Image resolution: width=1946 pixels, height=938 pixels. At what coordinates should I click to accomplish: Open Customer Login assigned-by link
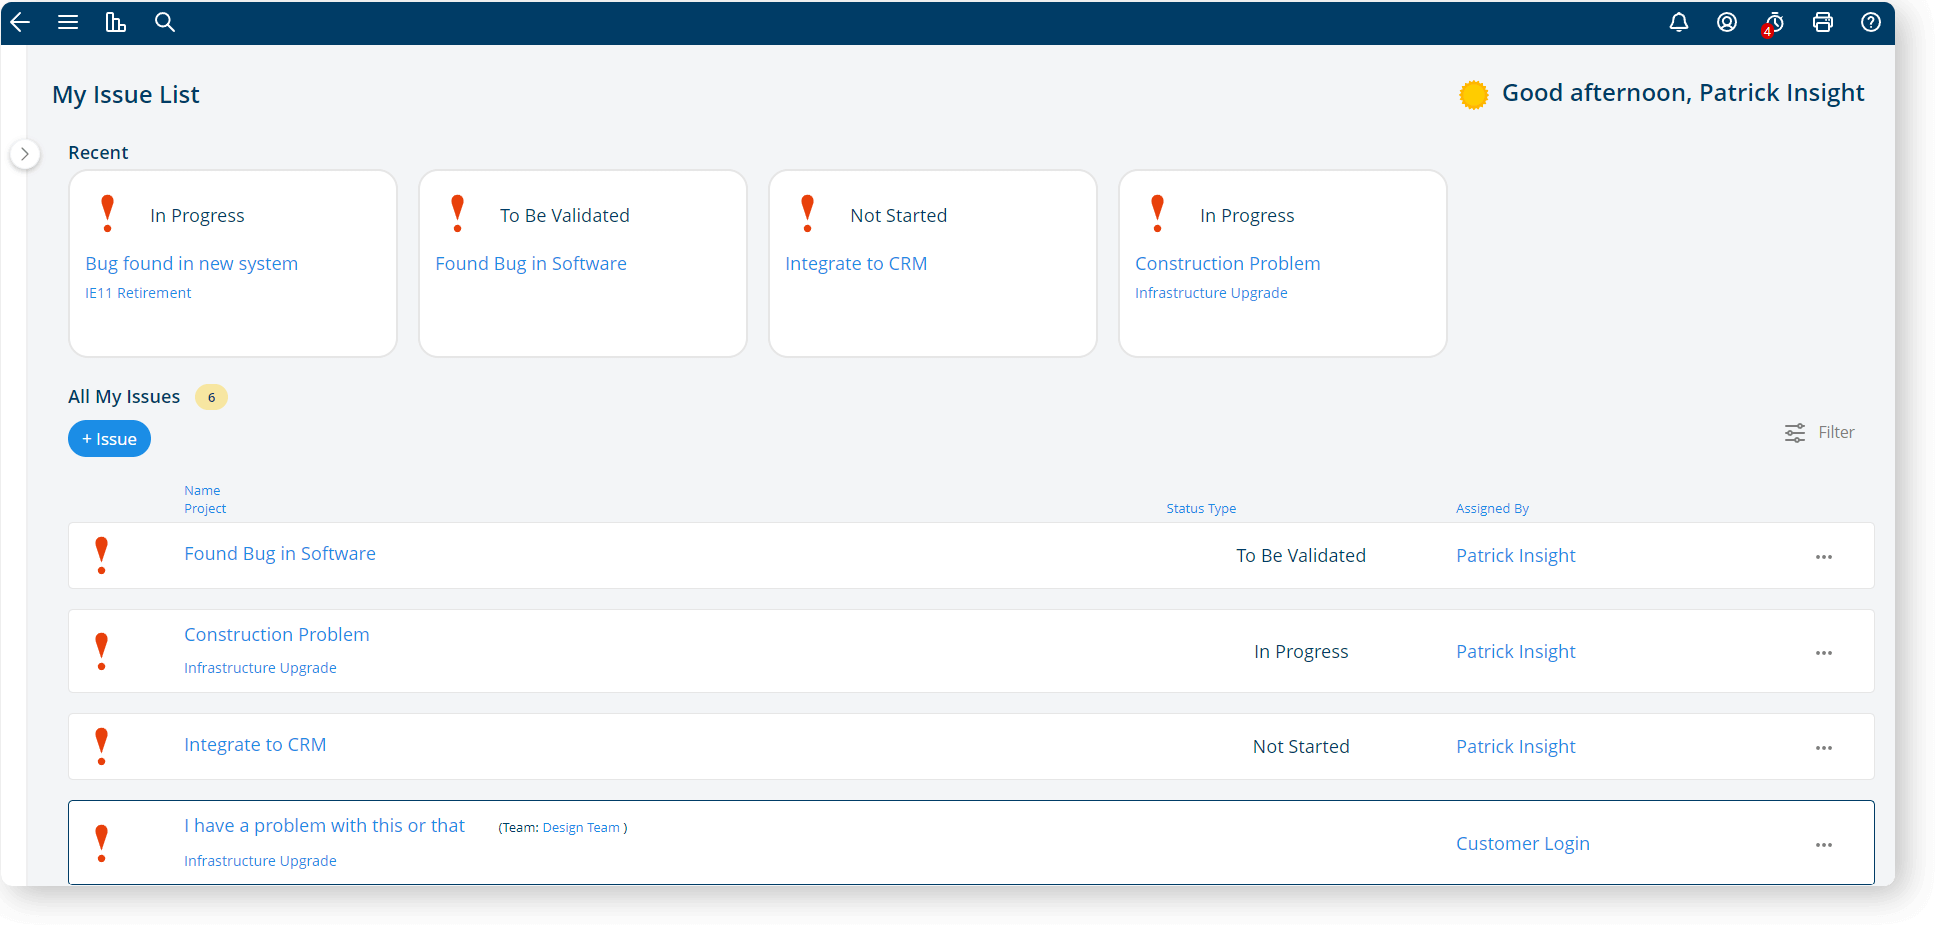pos(1523,844)
